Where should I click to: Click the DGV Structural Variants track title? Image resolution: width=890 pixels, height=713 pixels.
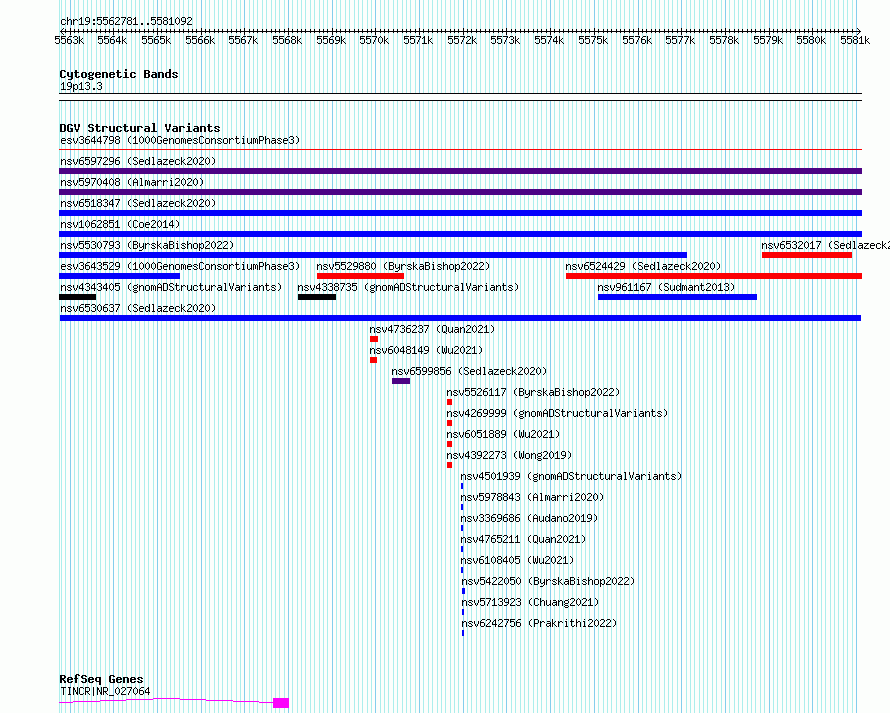click(140, 128)
